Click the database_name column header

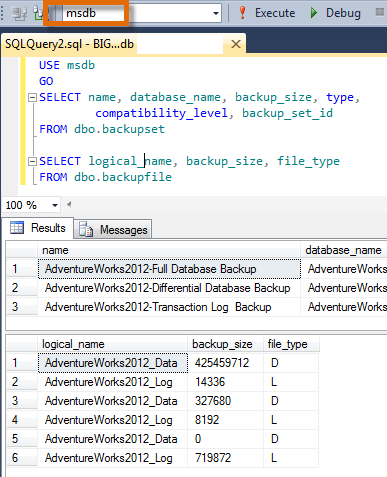pyautogui.click(x=343, y=250)
